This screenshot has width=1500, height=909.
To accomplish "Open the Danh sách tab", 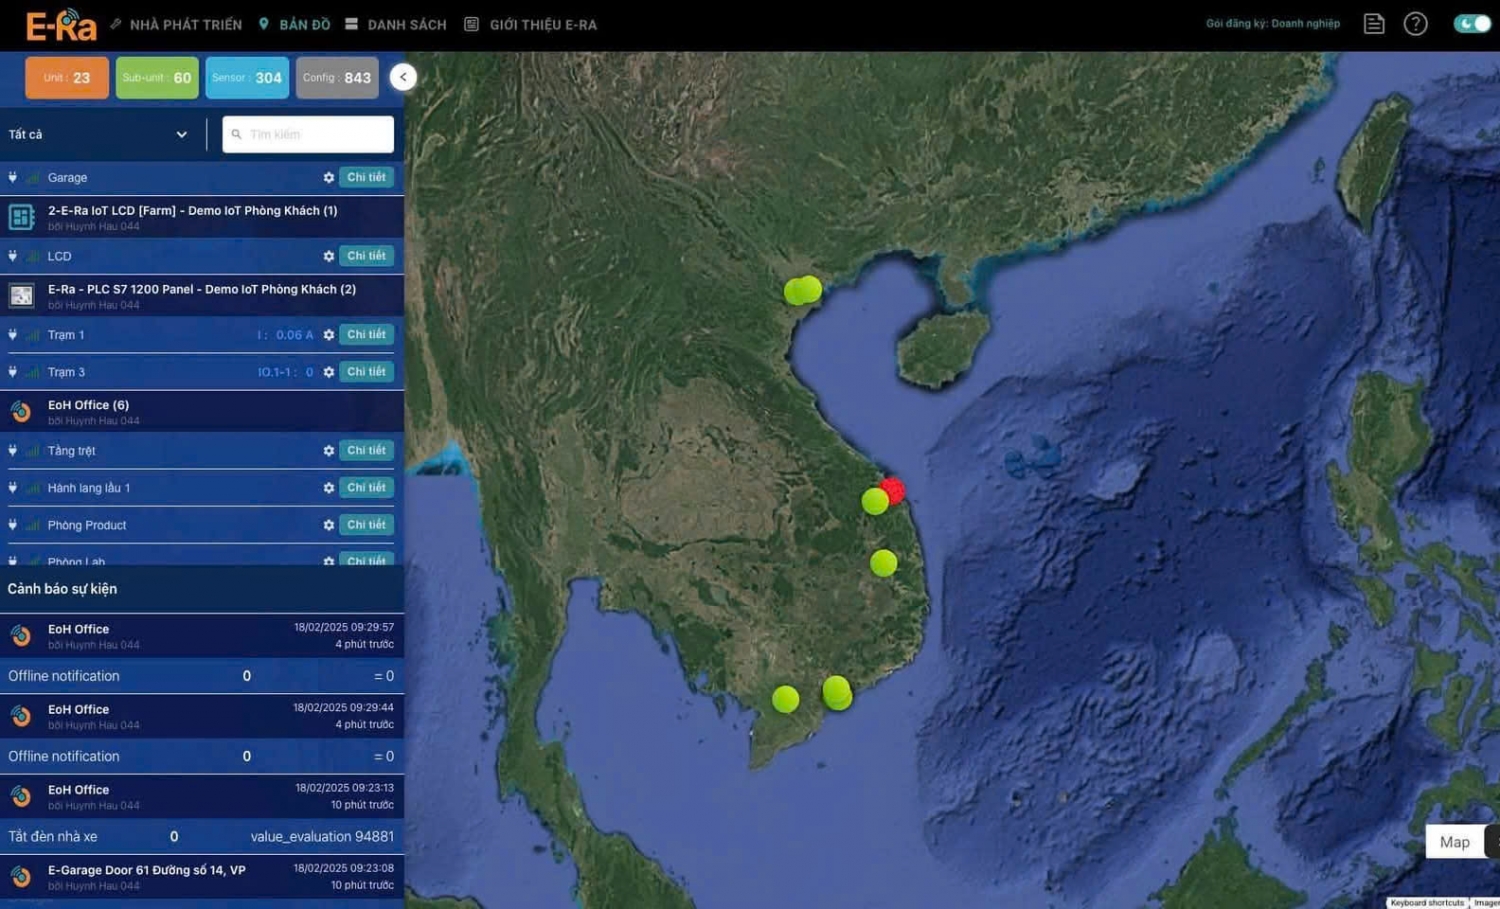I will pos(396,25).
